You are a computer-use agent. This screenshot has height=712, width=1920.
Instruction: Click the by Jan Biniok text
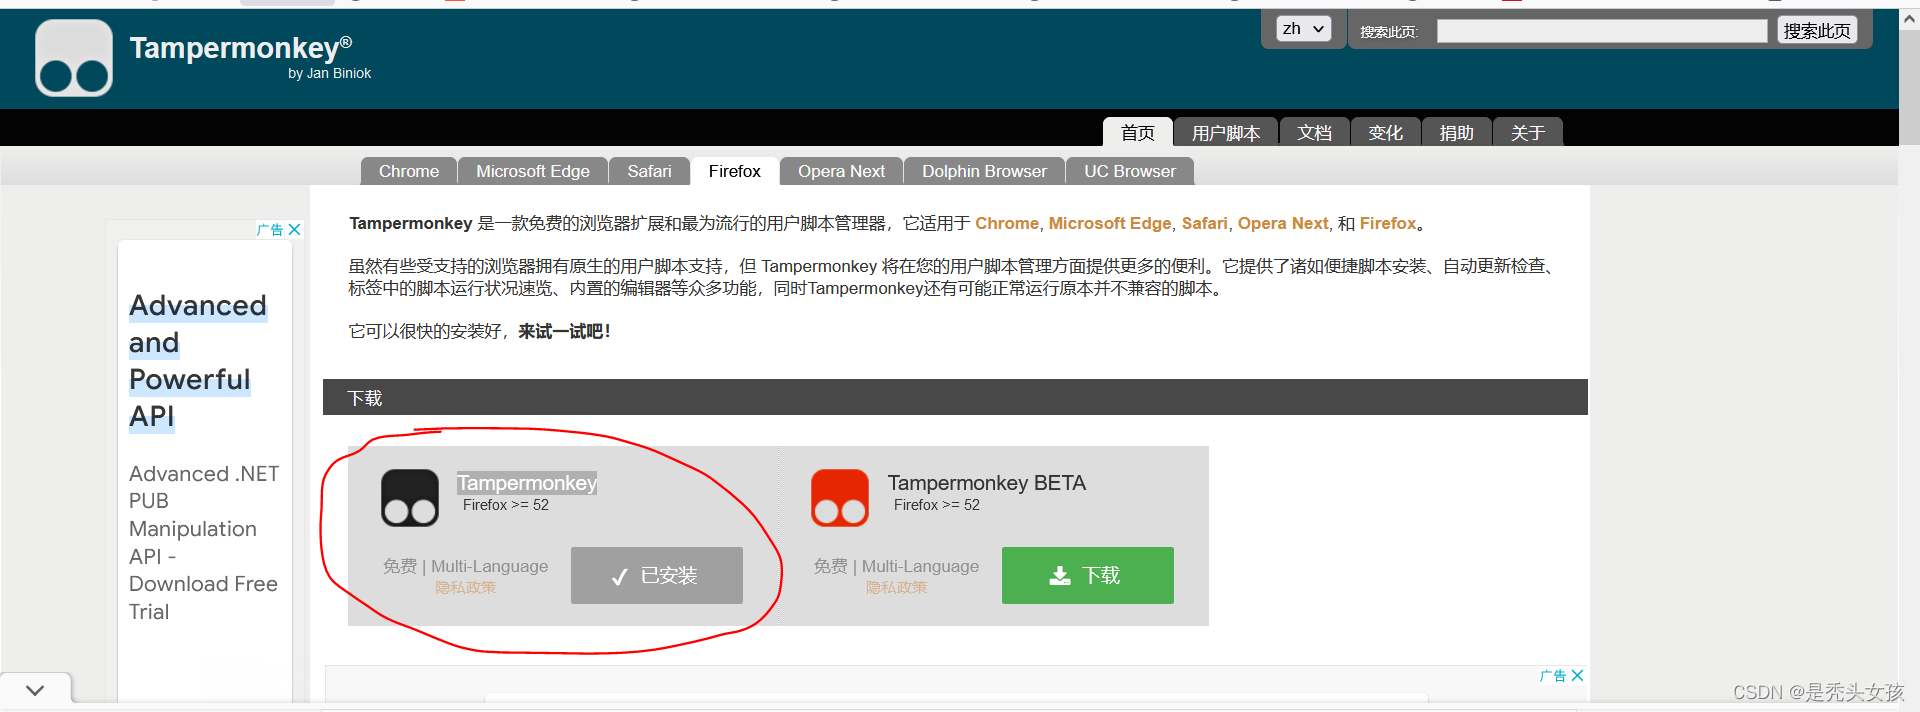coord(330,73)
